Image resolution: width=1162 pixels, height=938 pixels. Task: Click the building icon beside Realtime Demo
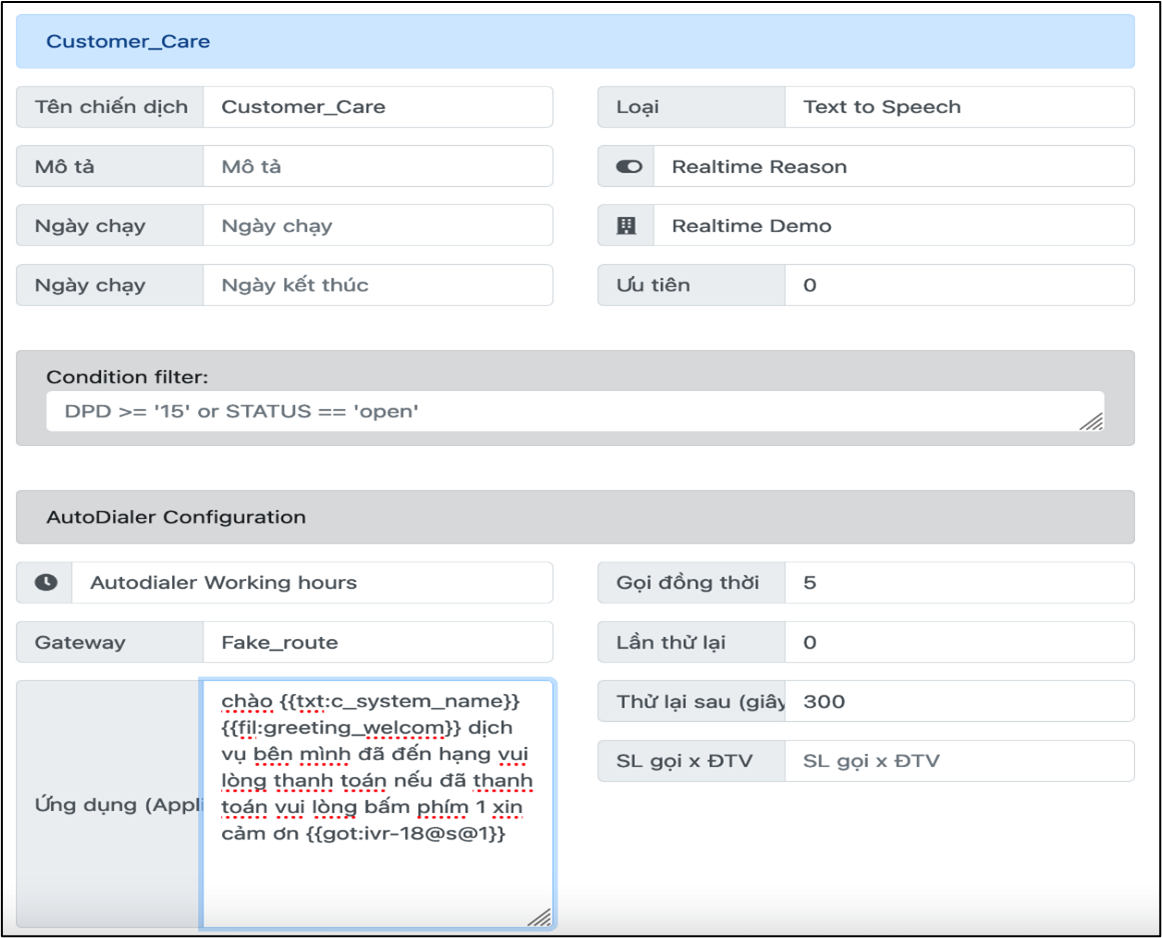point(626,226)
